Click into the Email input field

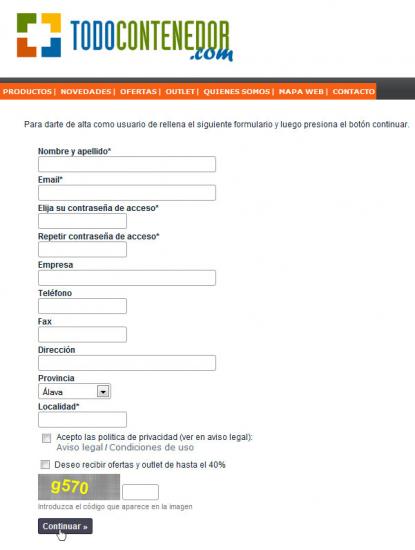(127, 193)
